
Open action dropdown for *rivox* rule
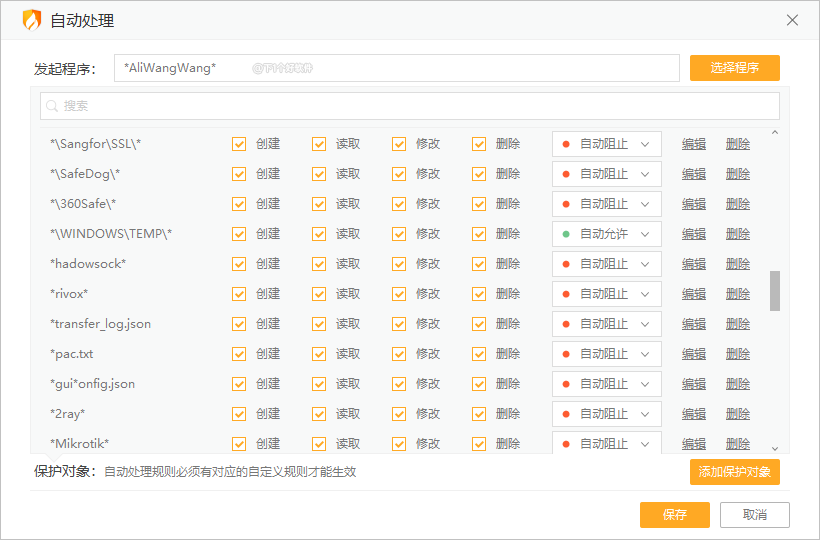coord(606,294)
